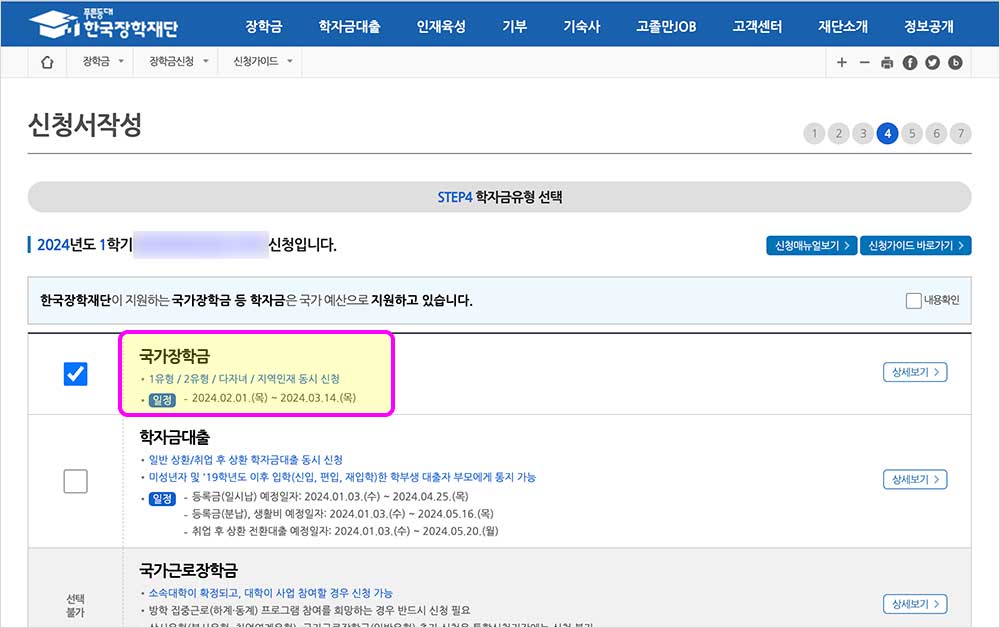Image resolution: width=1000 pixels, height=628 pixels.
Task: Share the page via the Facebook icon
Action: (x=910, y=62)
